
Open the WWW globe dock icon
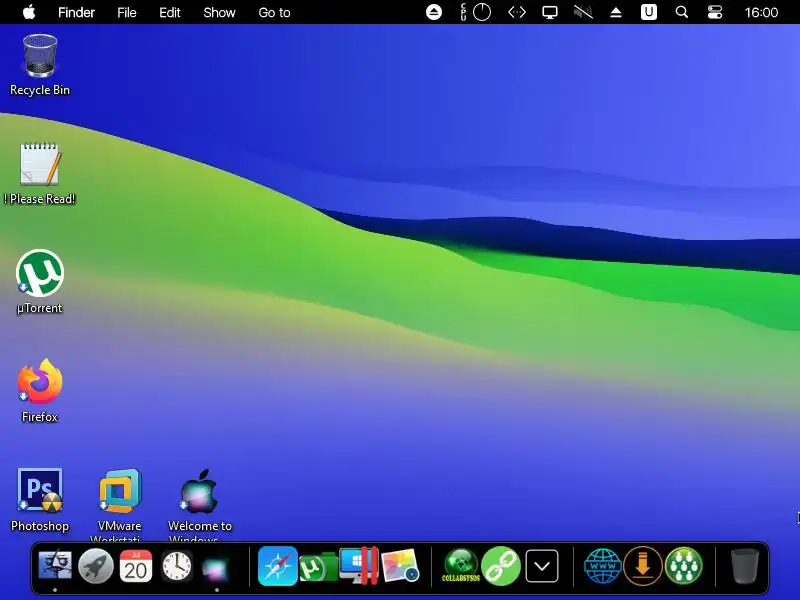pos(603,565)
